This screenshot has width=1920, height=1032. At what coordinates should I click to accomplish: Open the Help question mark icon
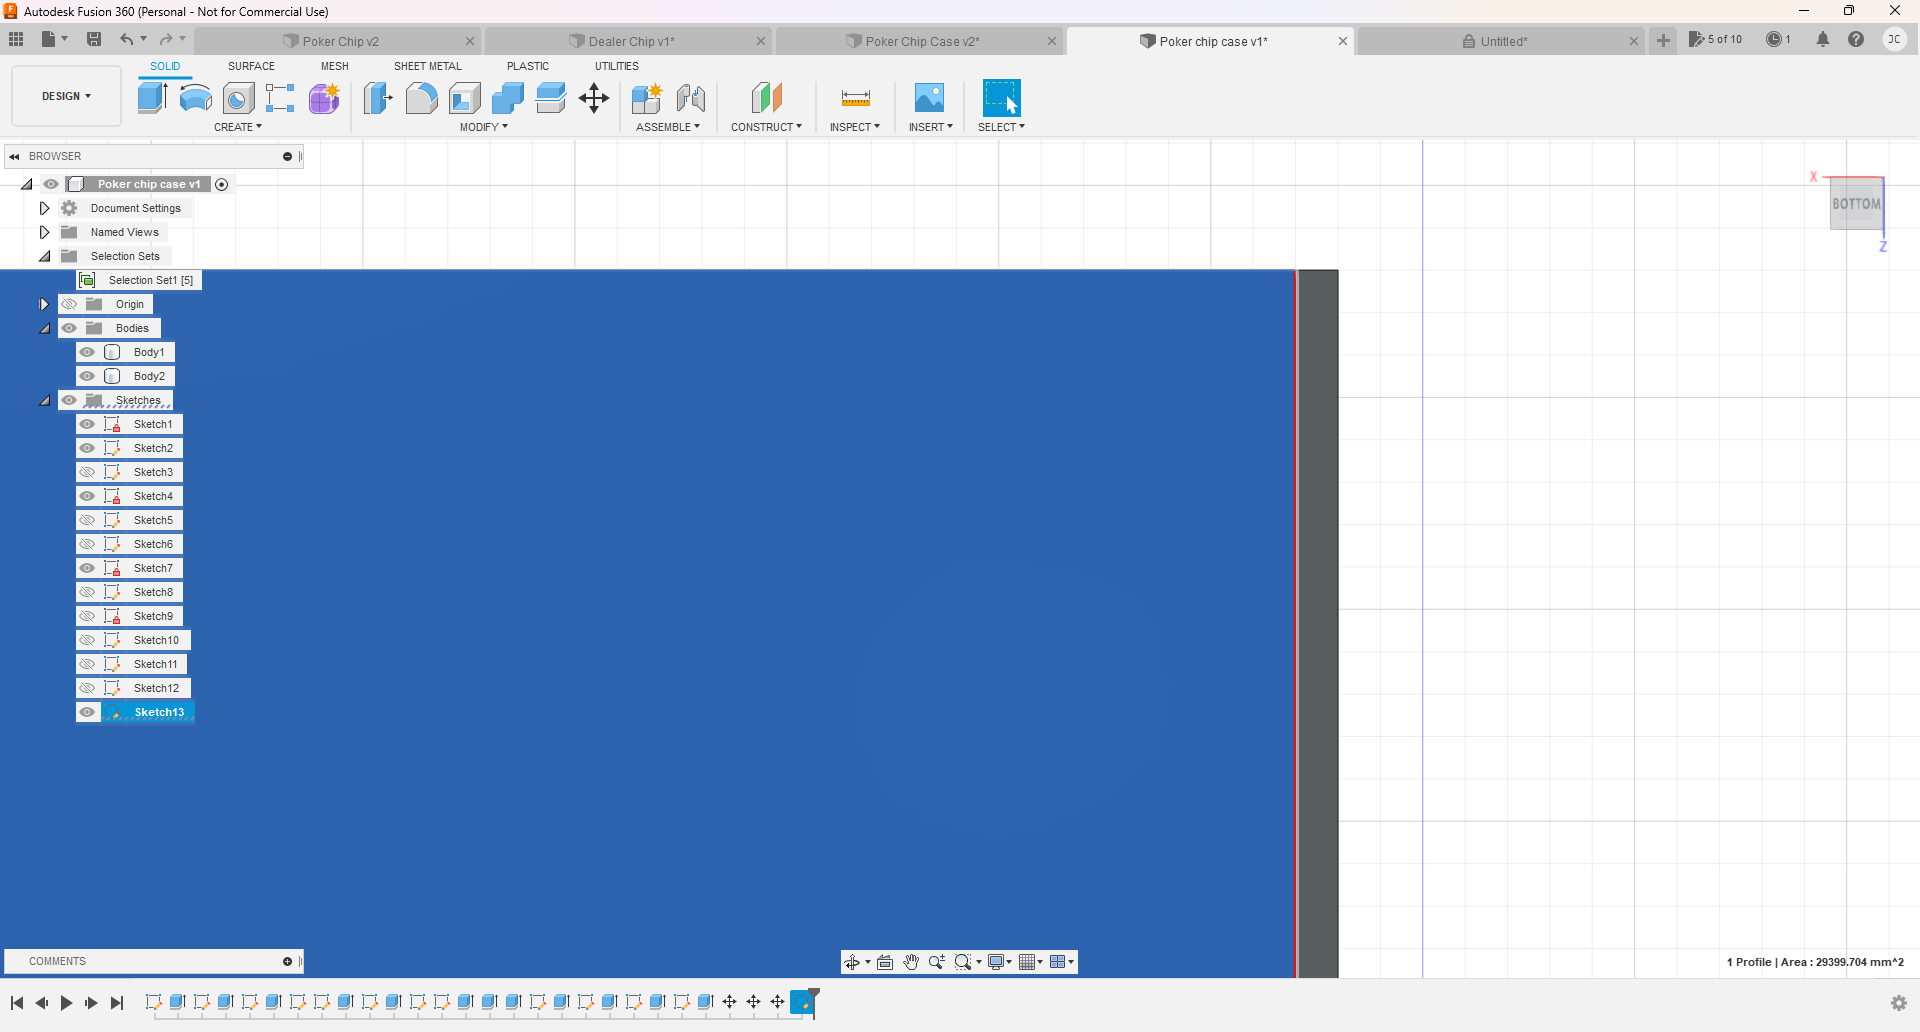click(1856, 39)
